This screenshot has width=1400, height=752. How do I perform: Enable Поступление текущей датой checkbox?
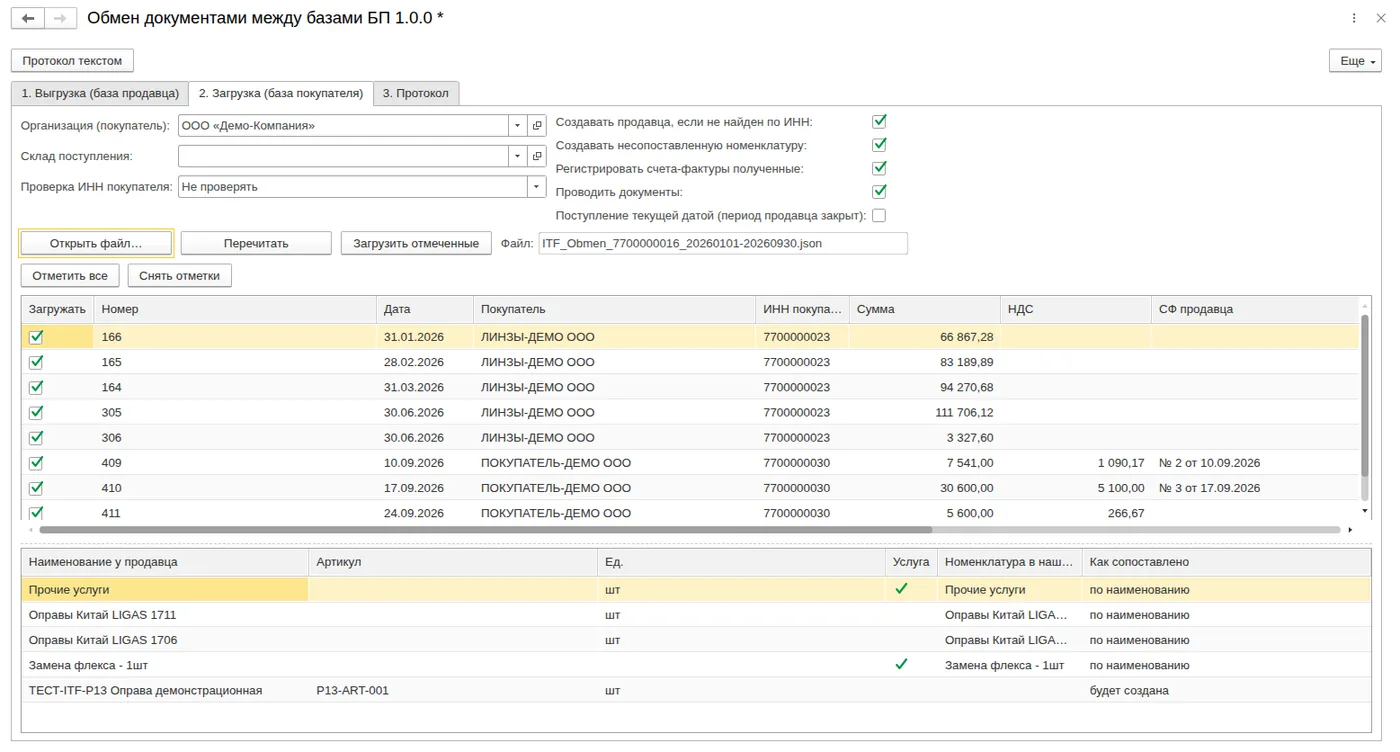click(879, 215)
